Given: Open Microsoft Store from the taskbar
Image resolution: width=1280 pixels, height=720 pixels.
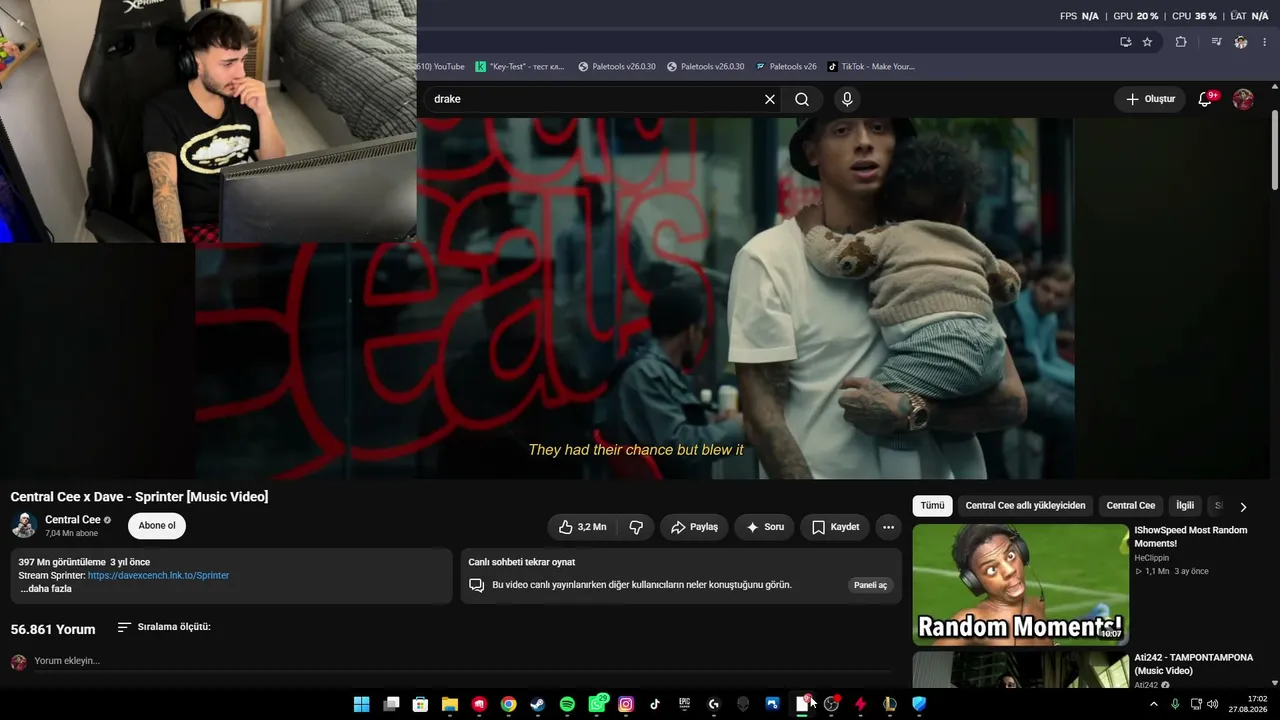Looking at the screenshot, I should [x=421, y=704].
